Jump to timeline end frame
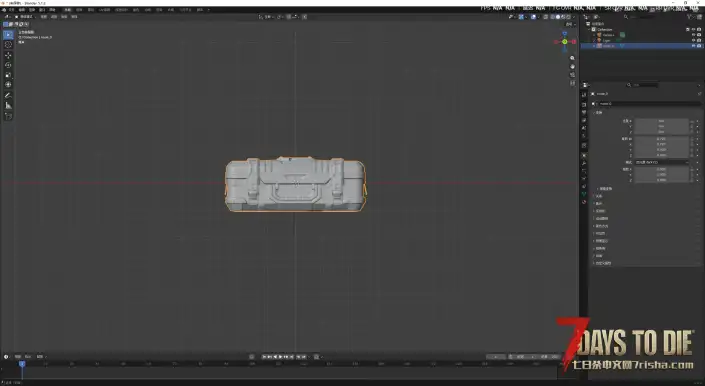The image size is (705, 386). 291,356
